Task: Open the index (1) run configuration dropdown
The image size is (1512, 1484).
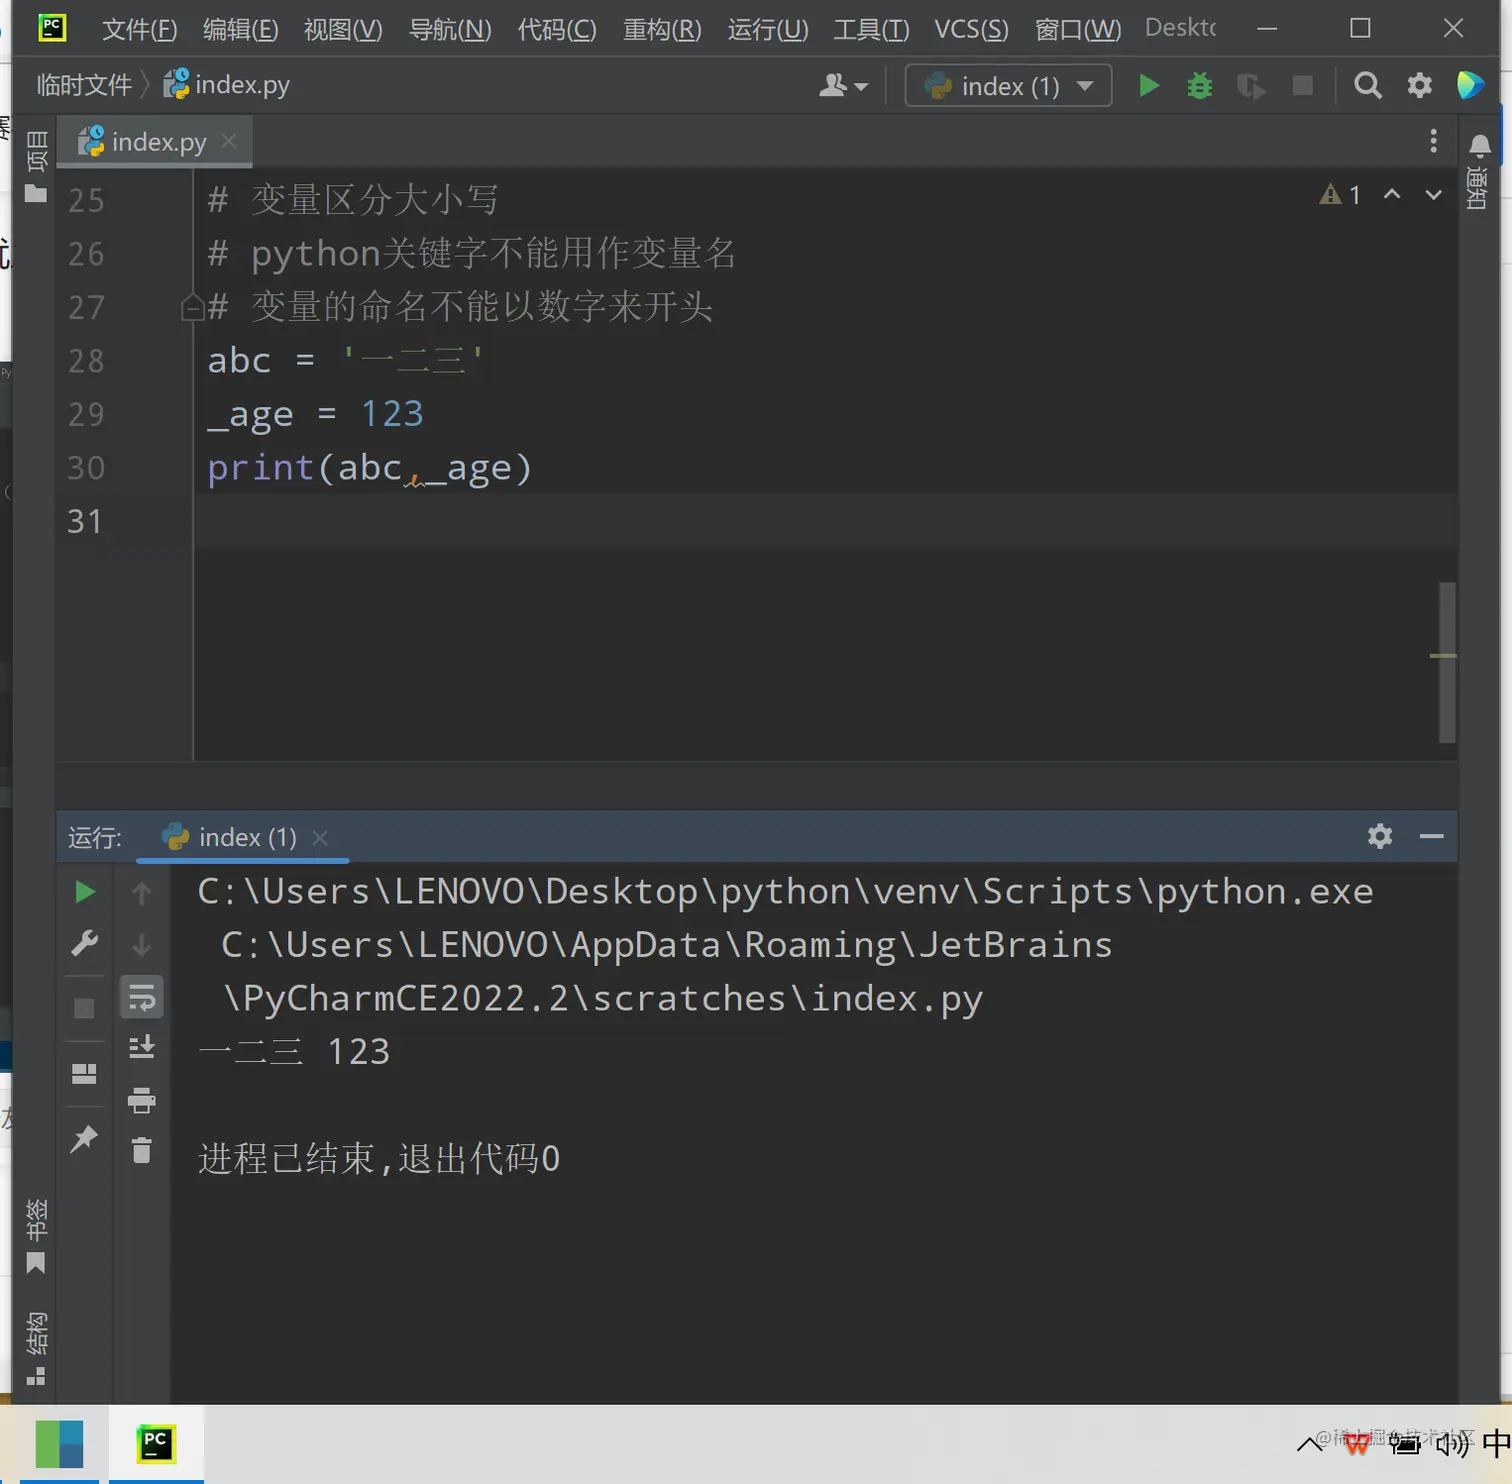Action: tap(1008, 86)
